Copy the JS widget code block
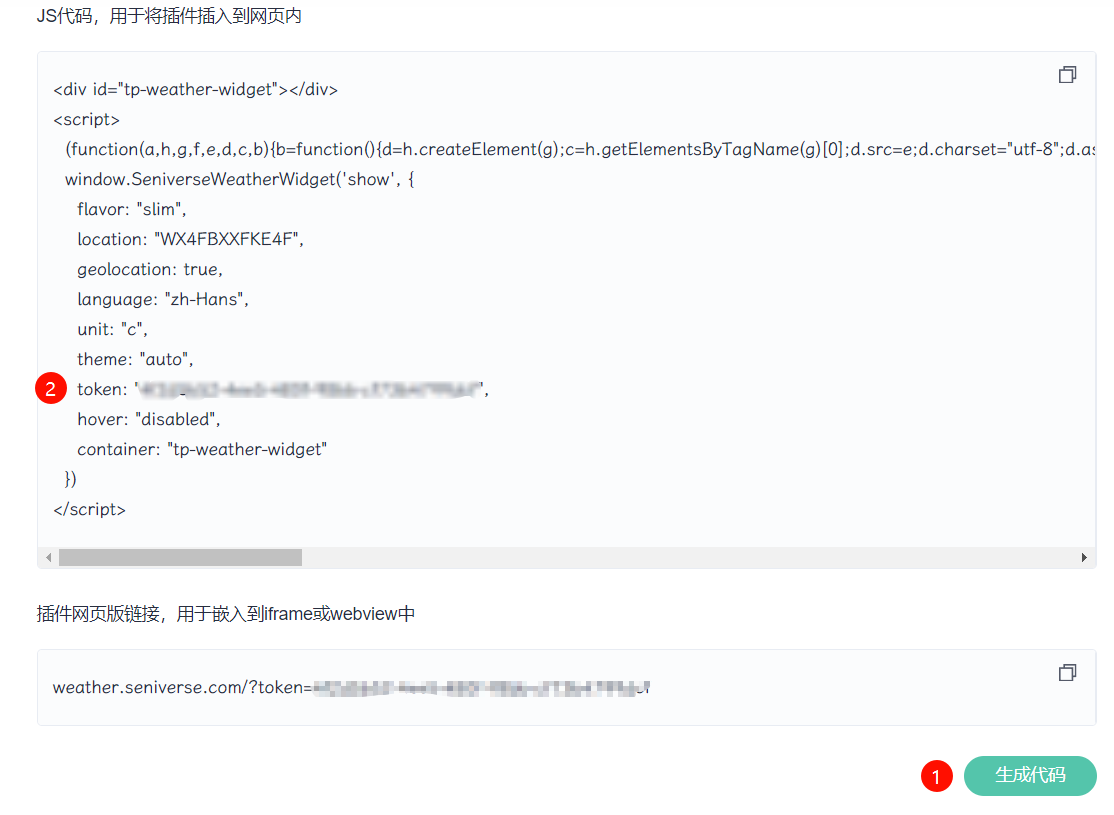This screenshot has height=815, width=1114. point(1067,75)
